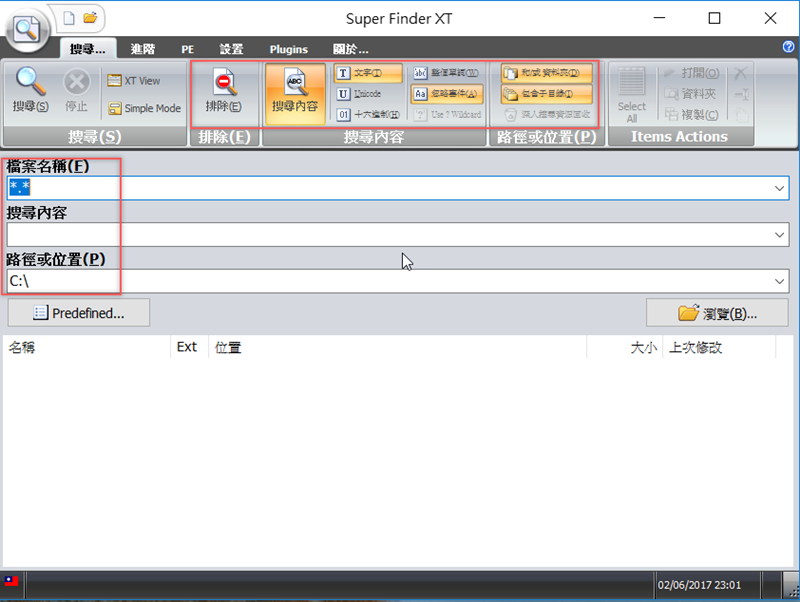Sort results by 大小 column
Screen dimensions: 800x602
point(624,347)
